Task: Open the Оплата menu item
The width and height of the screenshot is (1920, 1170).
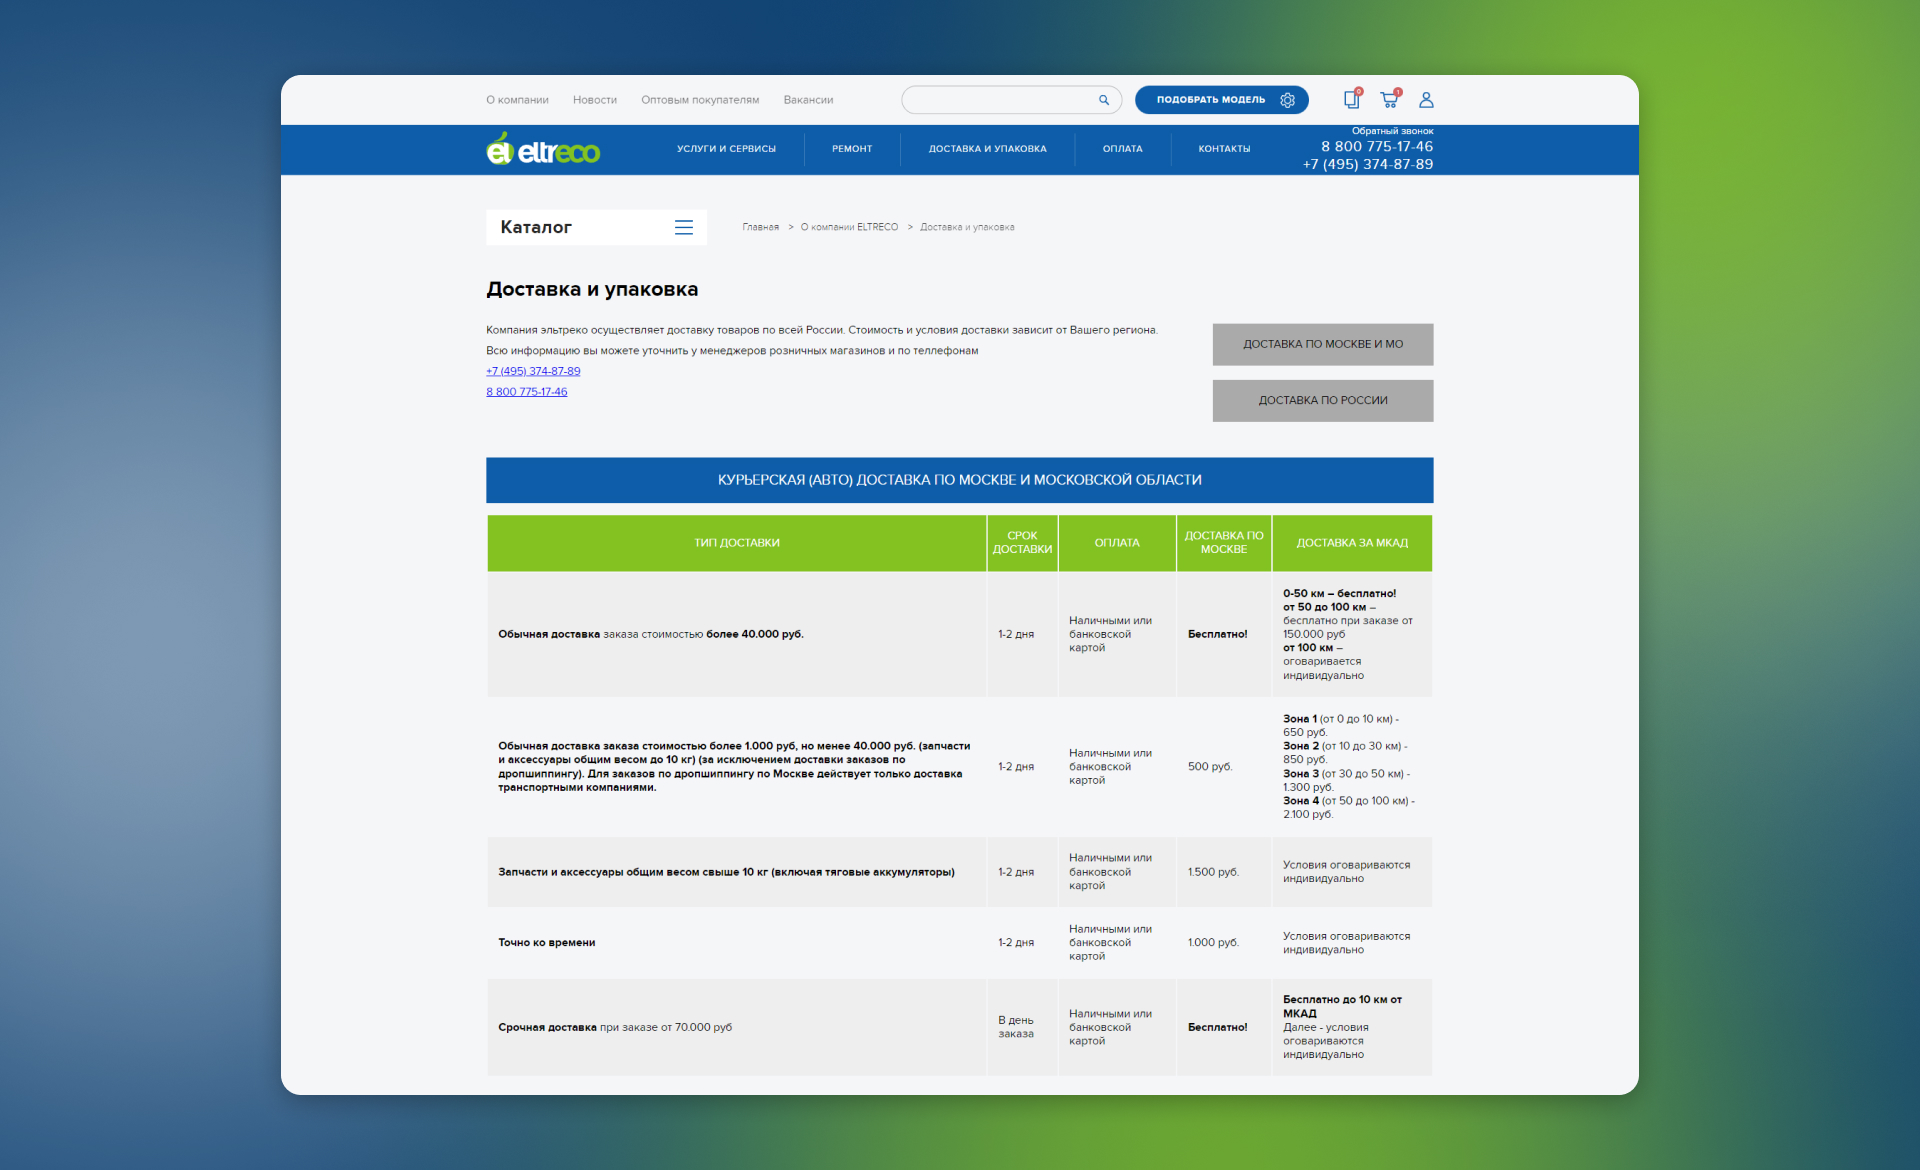Action: coord(1122,149)
